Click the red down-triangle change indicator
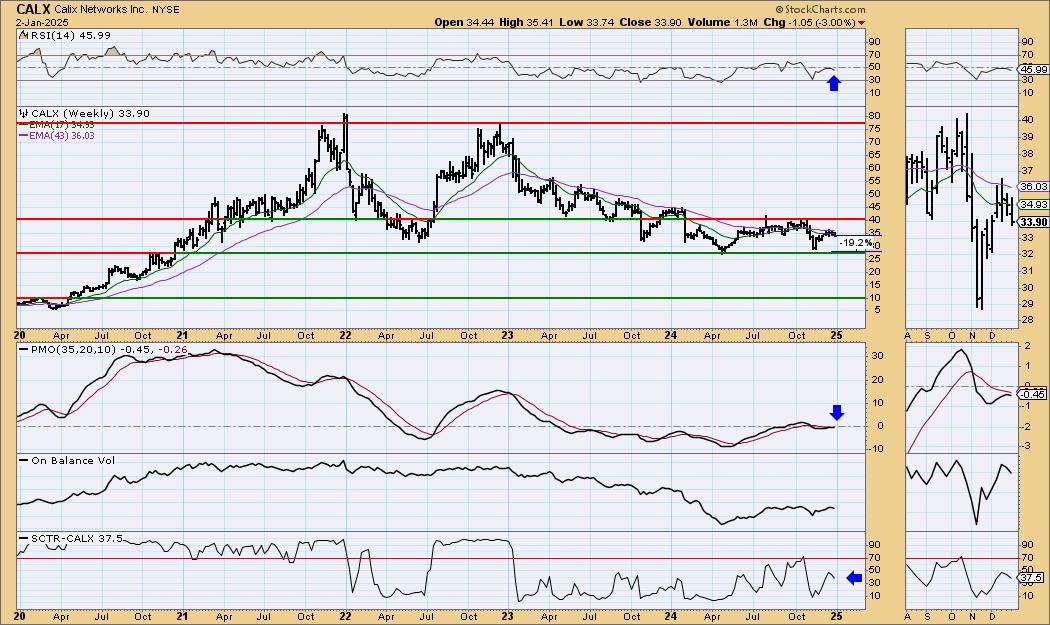 pos(861,23)
